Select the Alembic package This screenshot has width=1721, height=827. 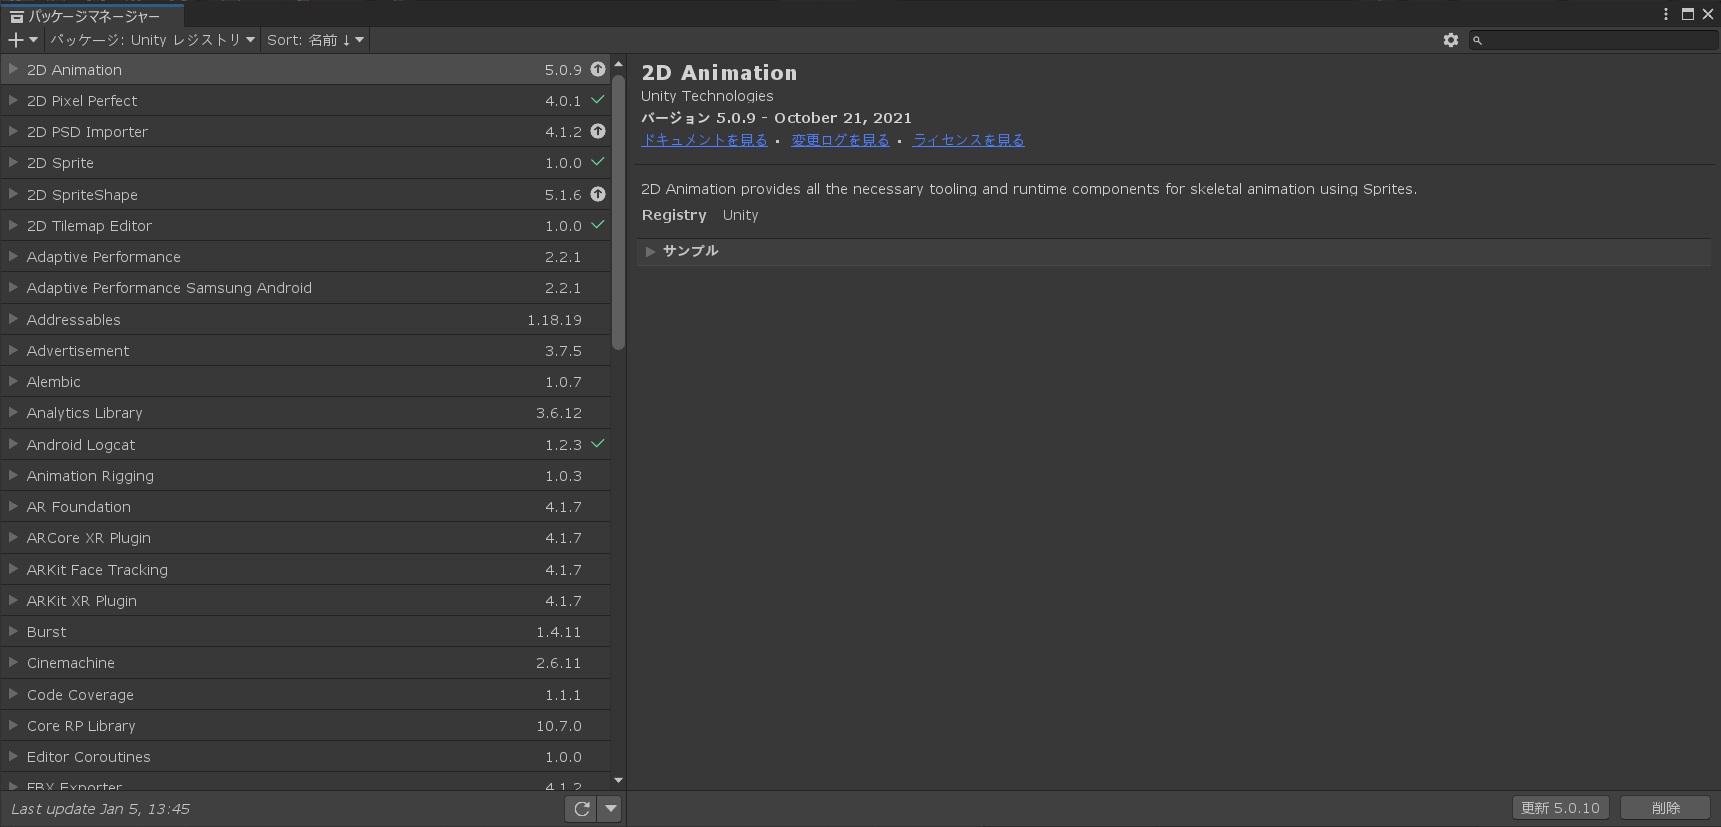click(305, 381)
